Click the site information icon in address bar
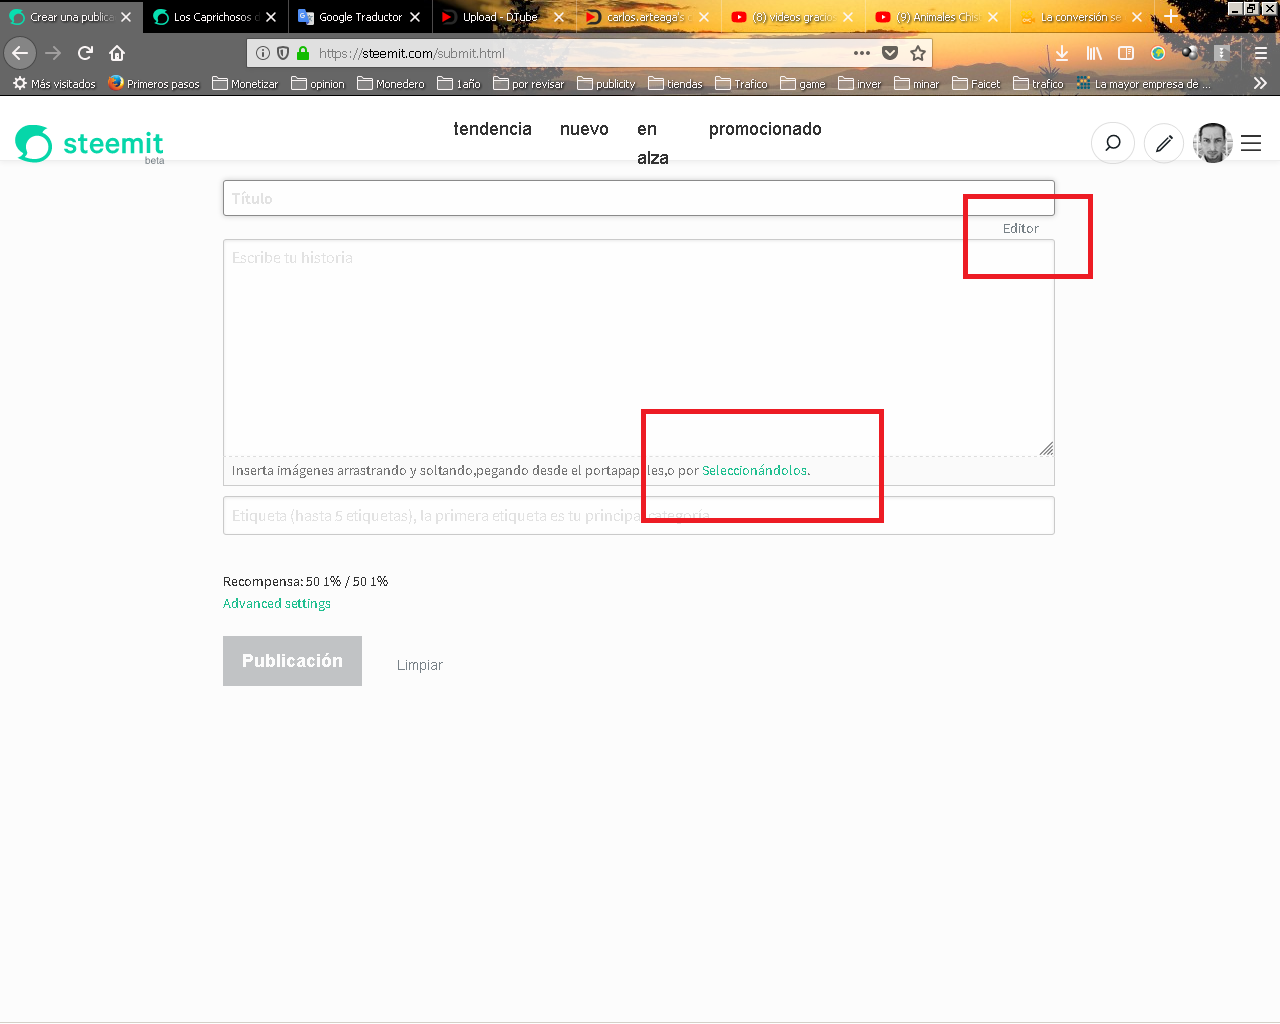 263,53
